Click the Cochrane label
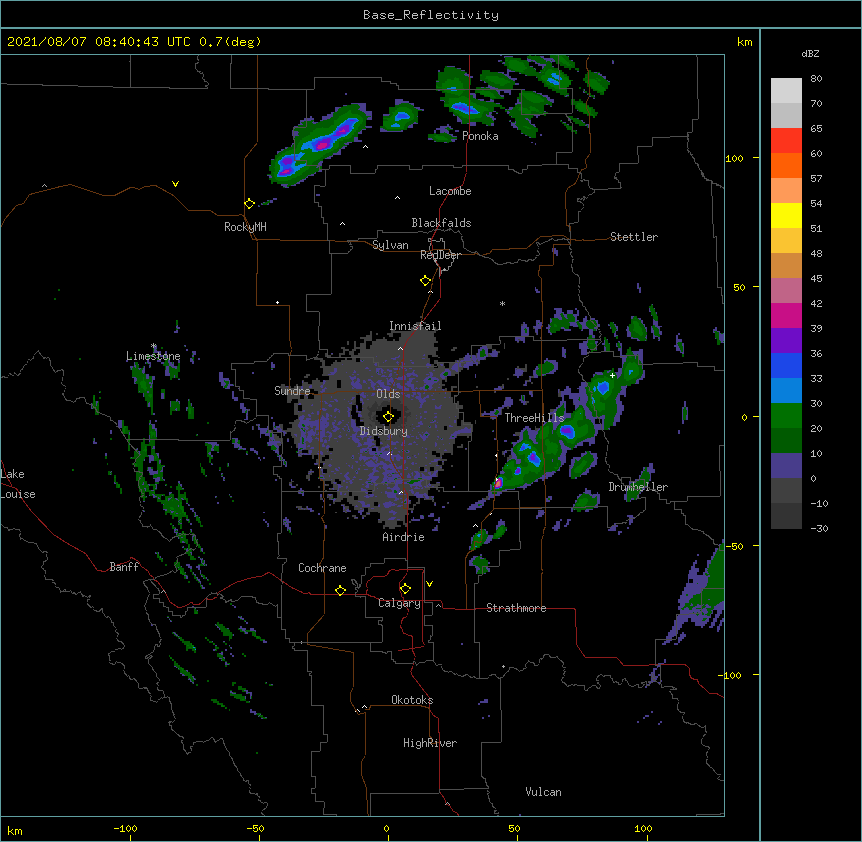862x842 pixels. coord(322,568)
